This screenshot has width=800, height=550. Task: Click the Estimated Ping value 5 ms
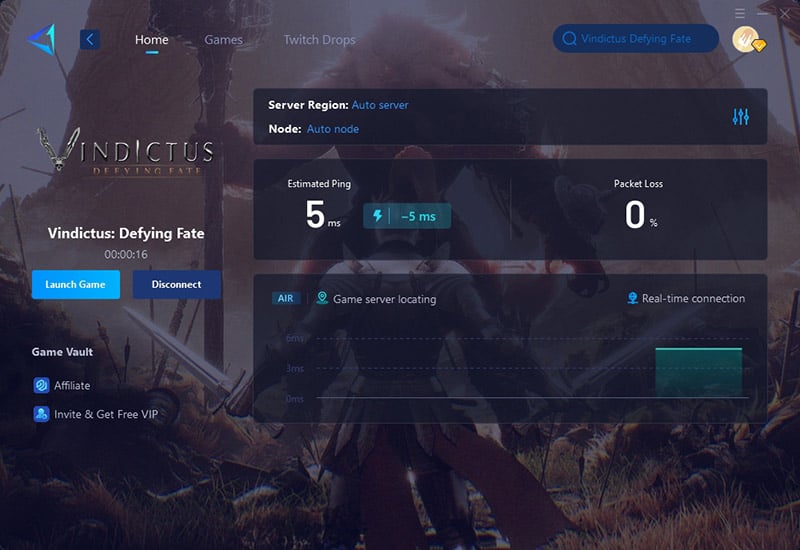click(322, 214)
